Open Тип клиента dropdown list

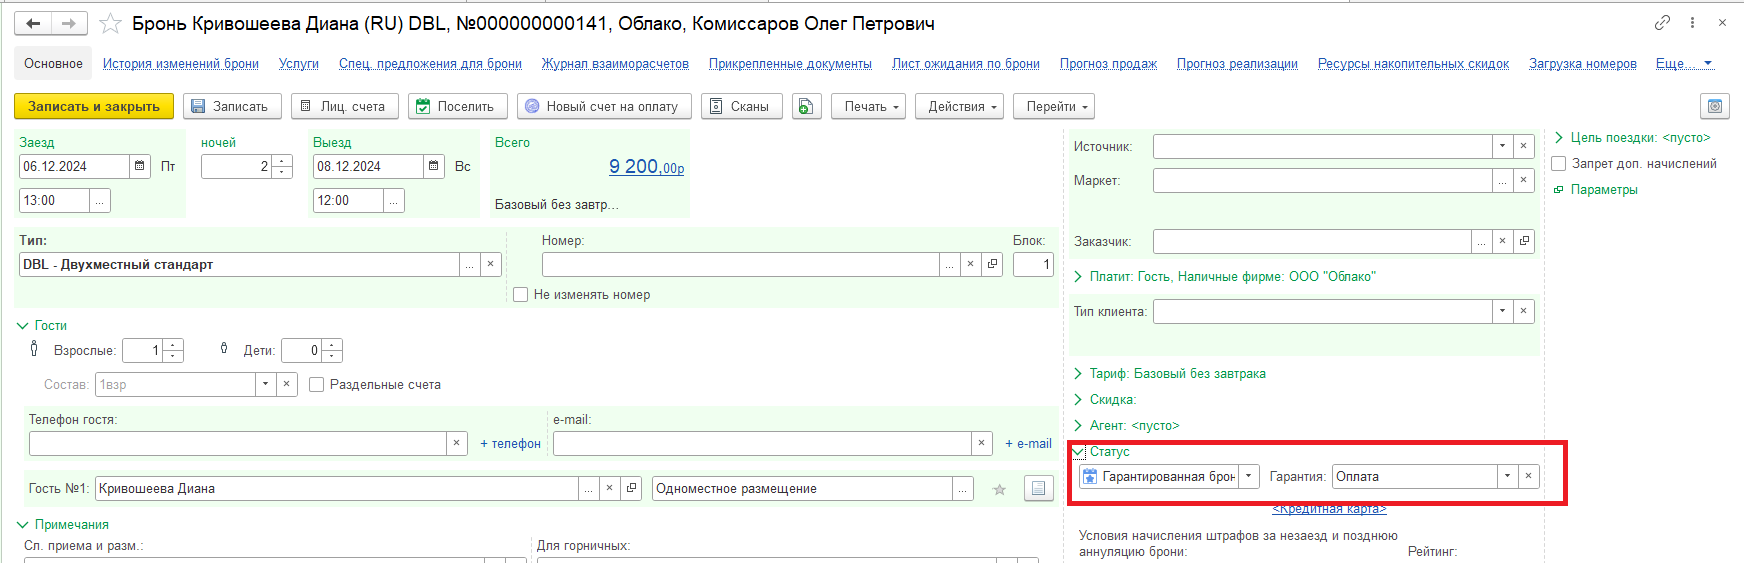pos(1502,311)
